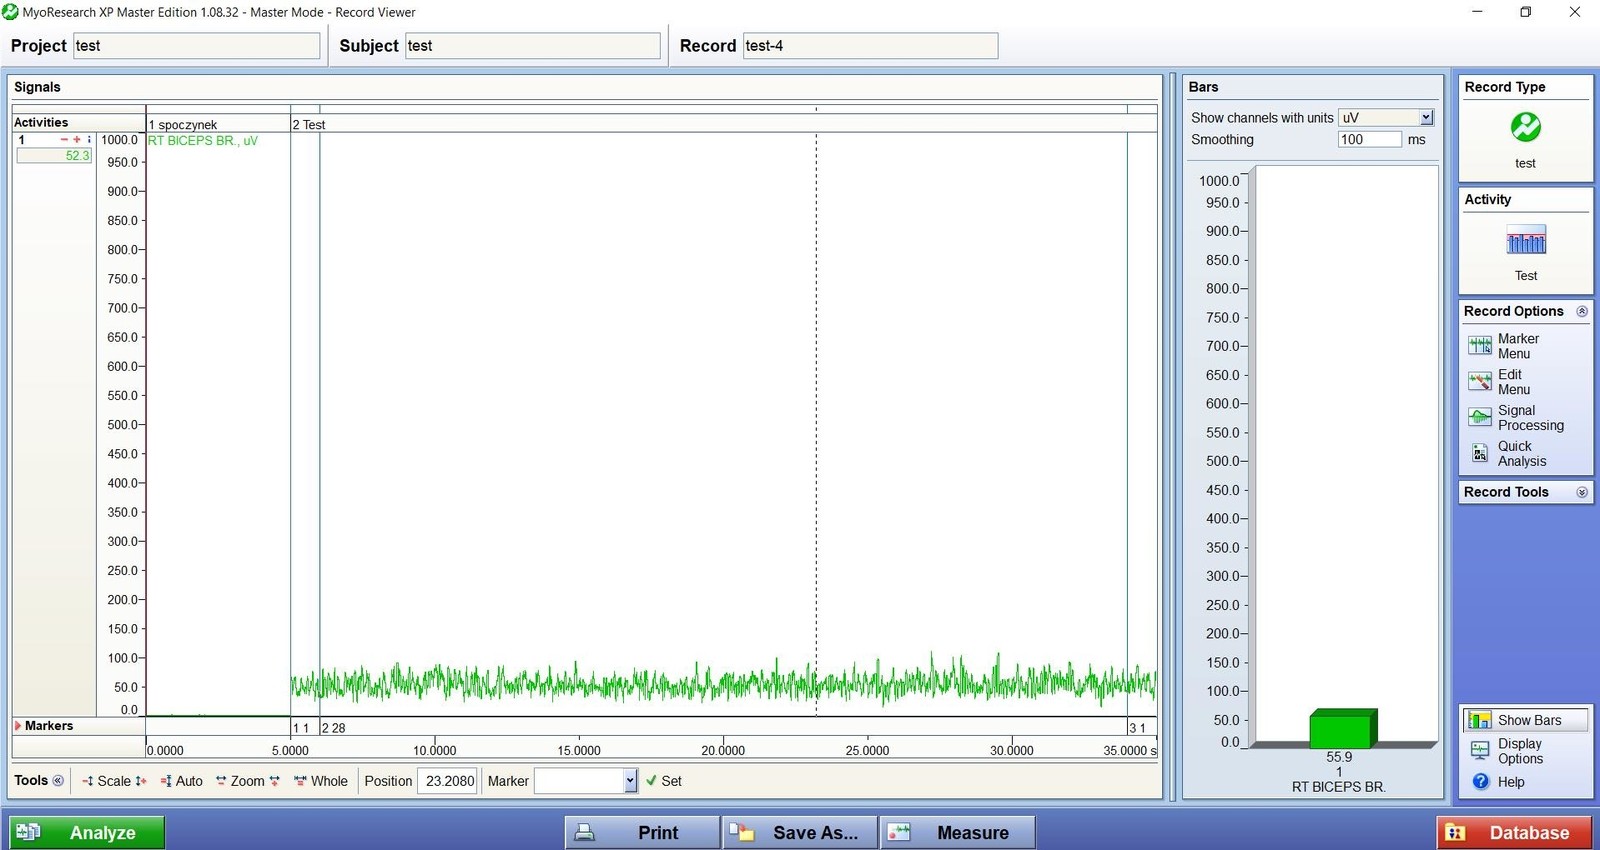Toggle the Show Bars button
The image size is (1600, 850).
[1525, 720]
